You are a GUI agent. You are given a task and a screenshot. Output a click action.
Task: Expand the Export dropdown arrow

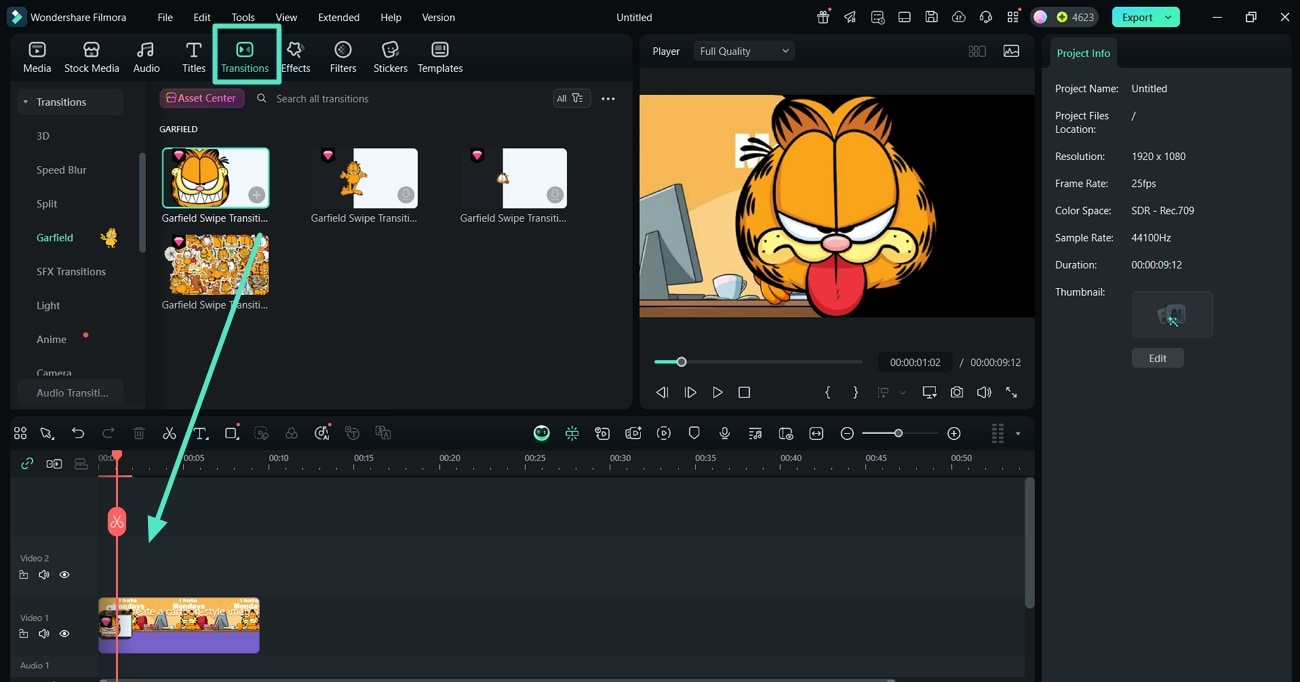[1168, 17]
